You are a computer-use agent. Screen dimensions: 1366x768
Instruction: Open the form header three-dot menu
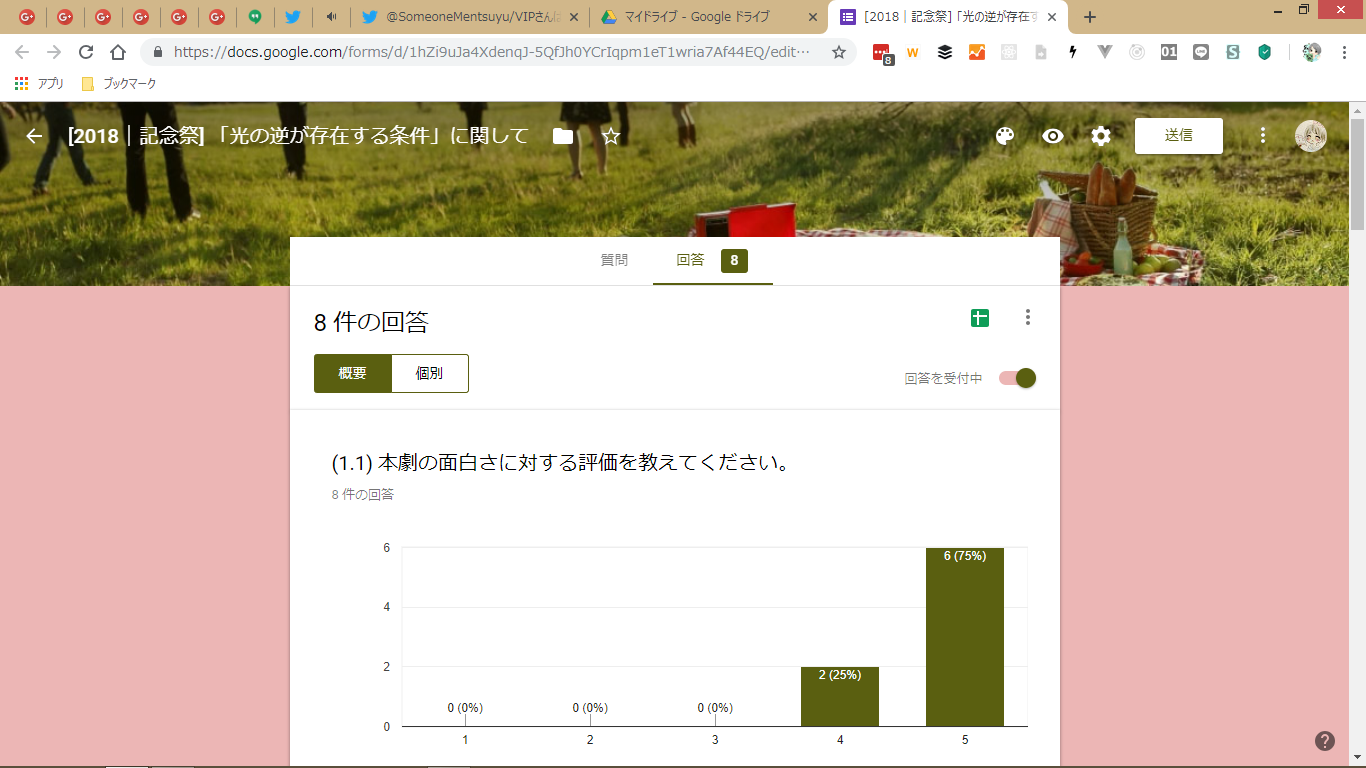tap(1263, 136)
